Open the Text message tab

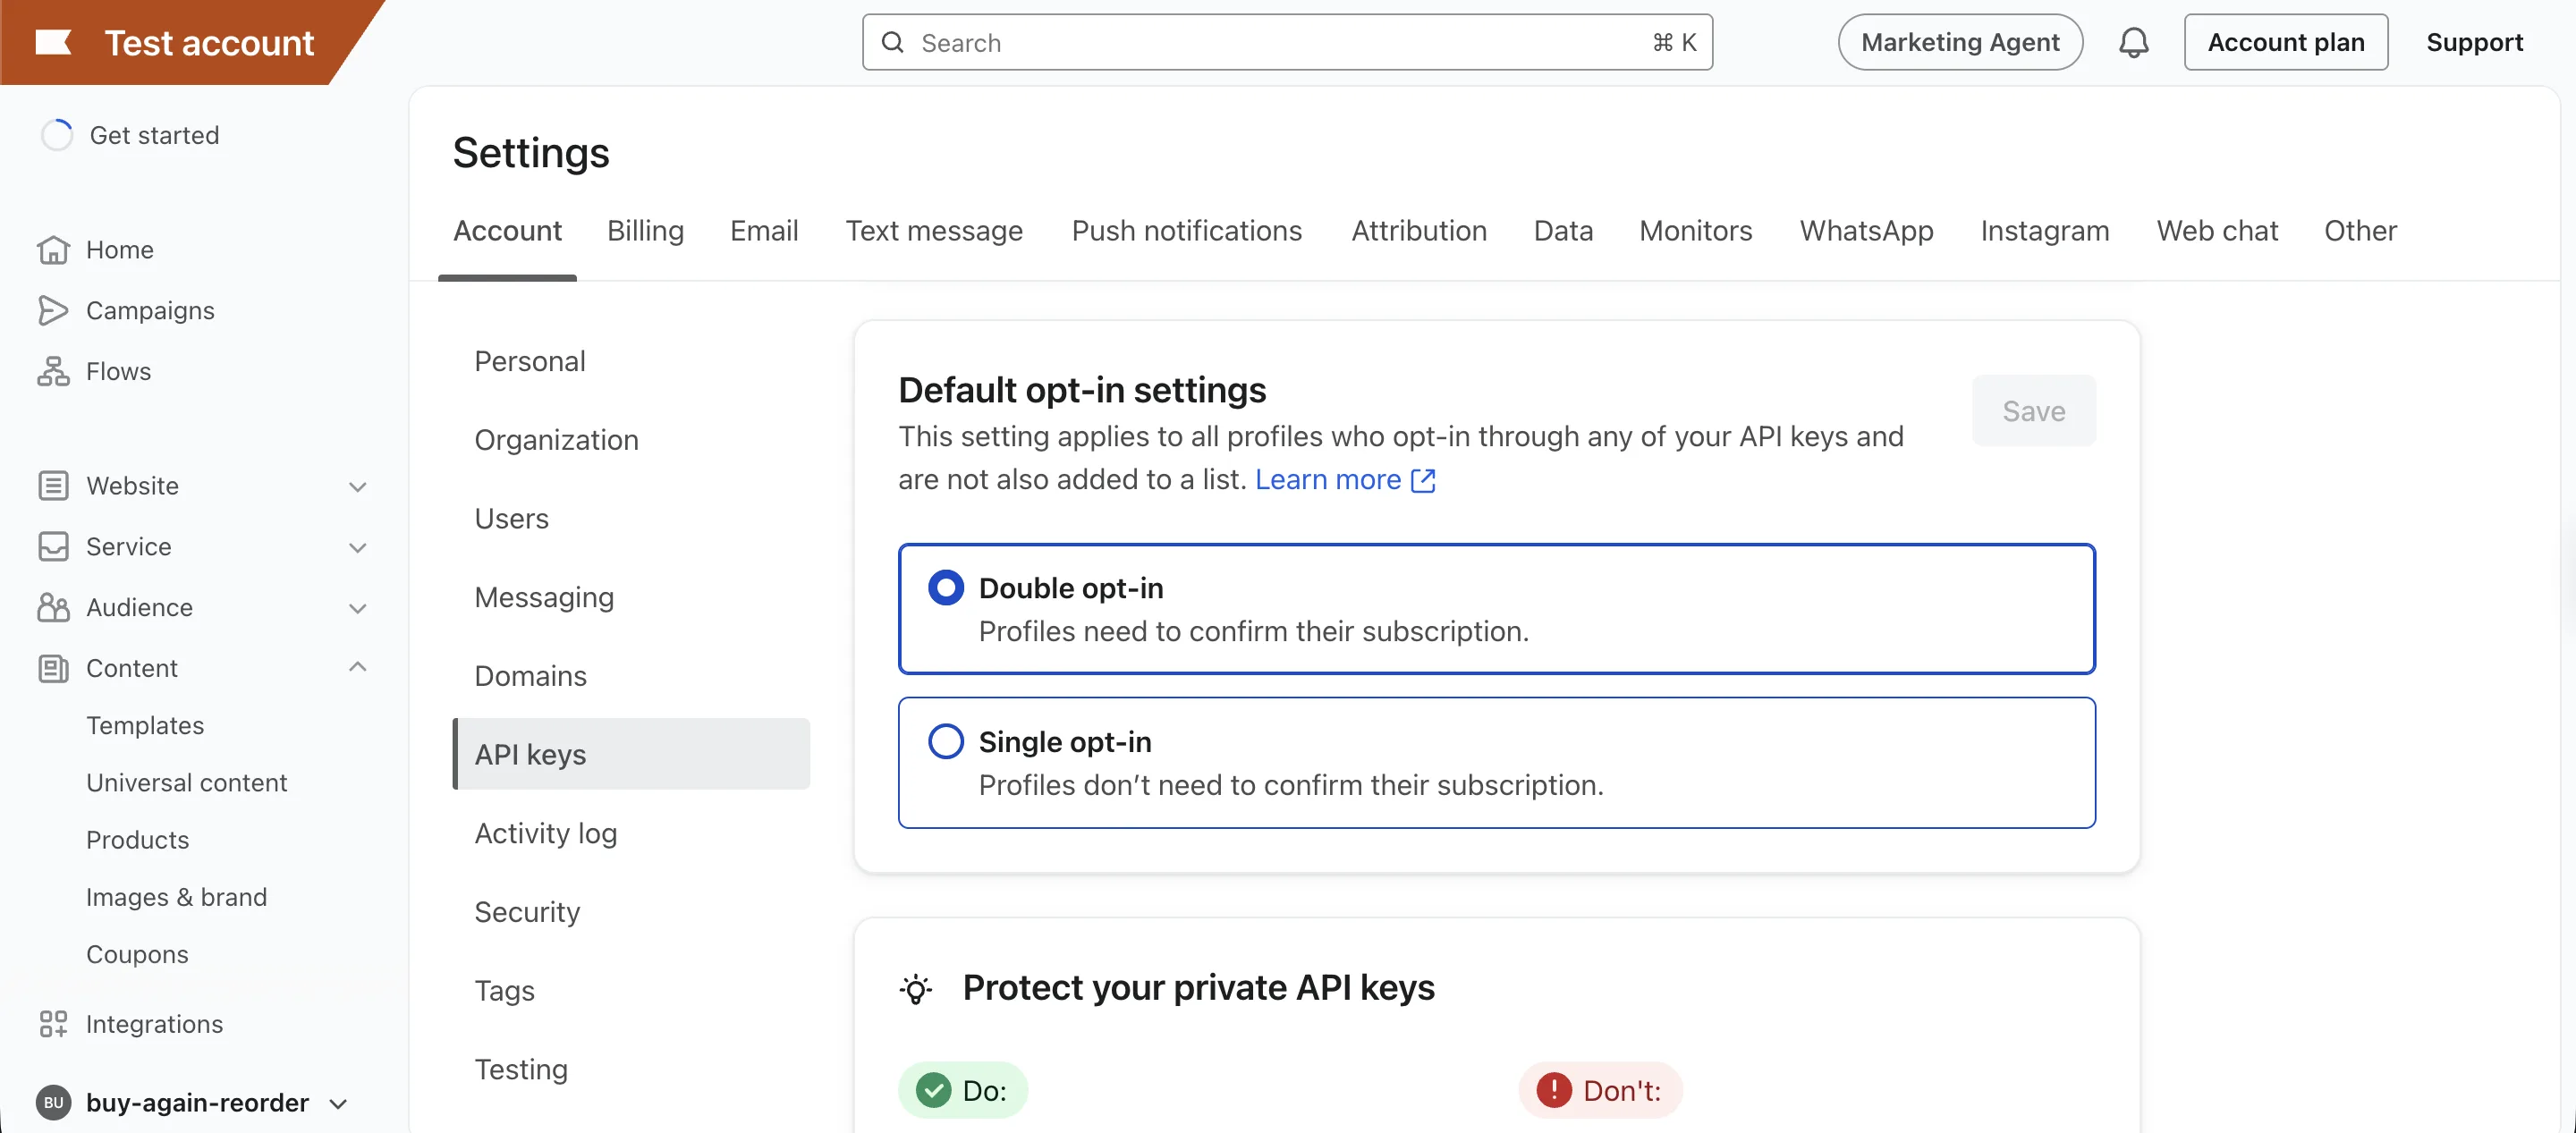coord(934,231)
